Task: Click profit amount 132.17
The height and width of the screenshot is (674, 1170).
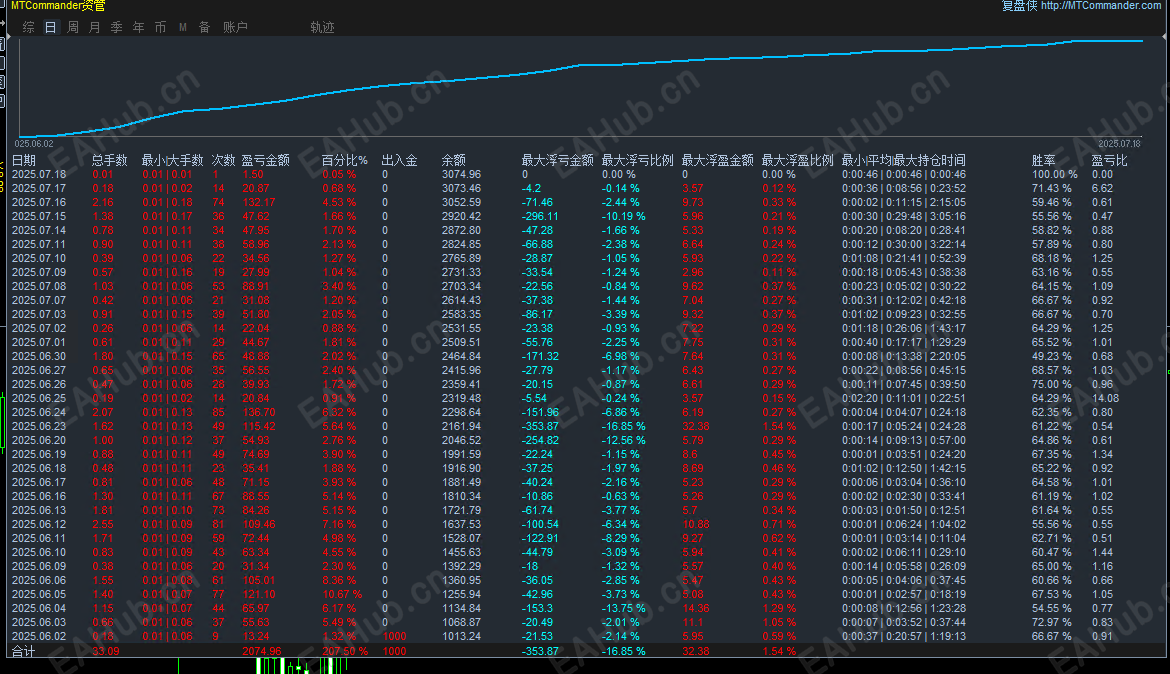Action: (x=259, y=202)
